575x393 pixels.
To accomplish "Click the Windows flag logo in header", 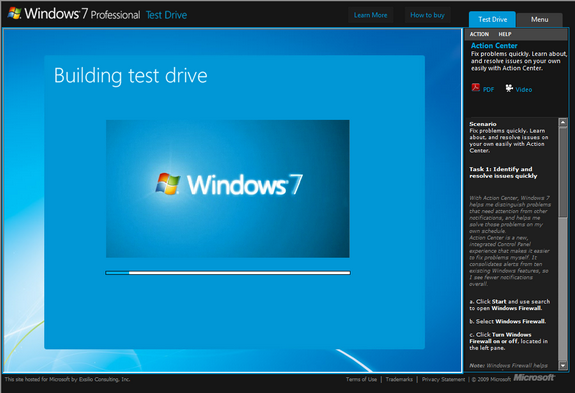I will [15, 14].
